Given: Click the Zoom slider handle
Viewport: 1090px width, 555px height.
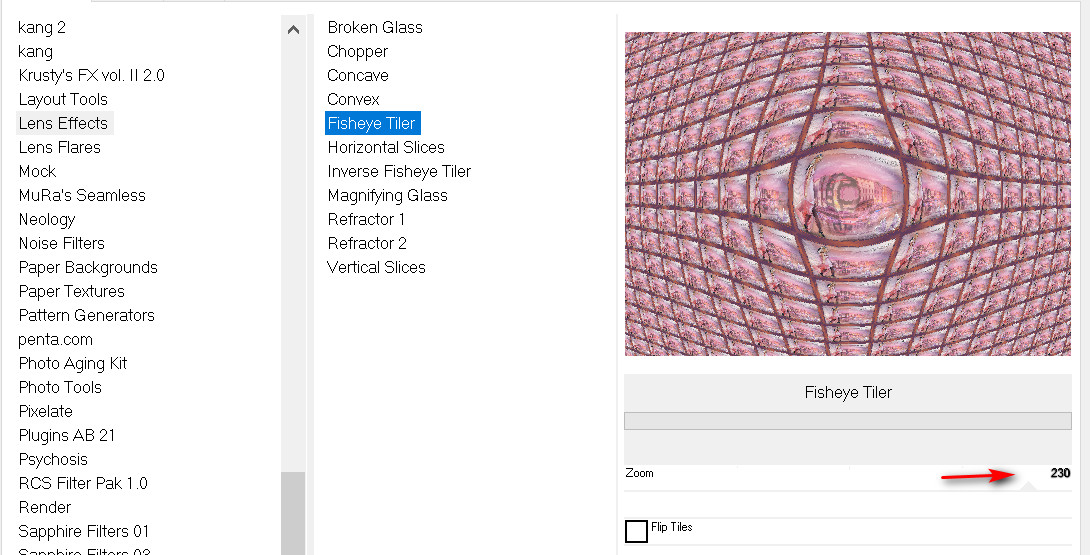Looking at the screenshot, I should pyautogui.click(x=1028, y=485).
